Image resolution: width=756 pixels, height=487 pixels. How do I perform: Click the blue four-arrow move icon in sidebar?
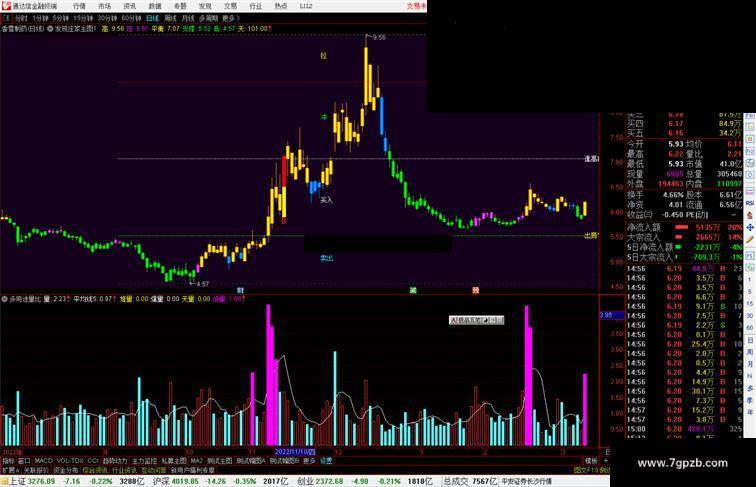click(x=750, y=227)
